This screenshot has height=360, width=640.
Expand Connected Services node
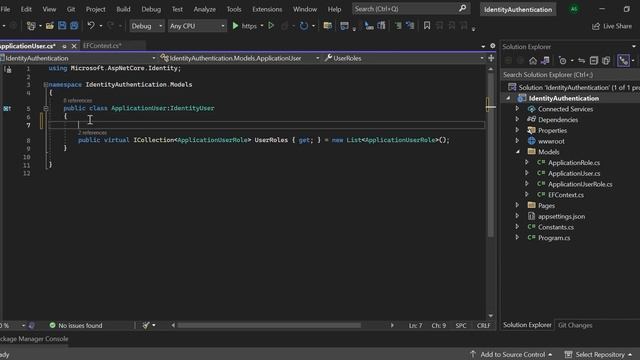517,109
